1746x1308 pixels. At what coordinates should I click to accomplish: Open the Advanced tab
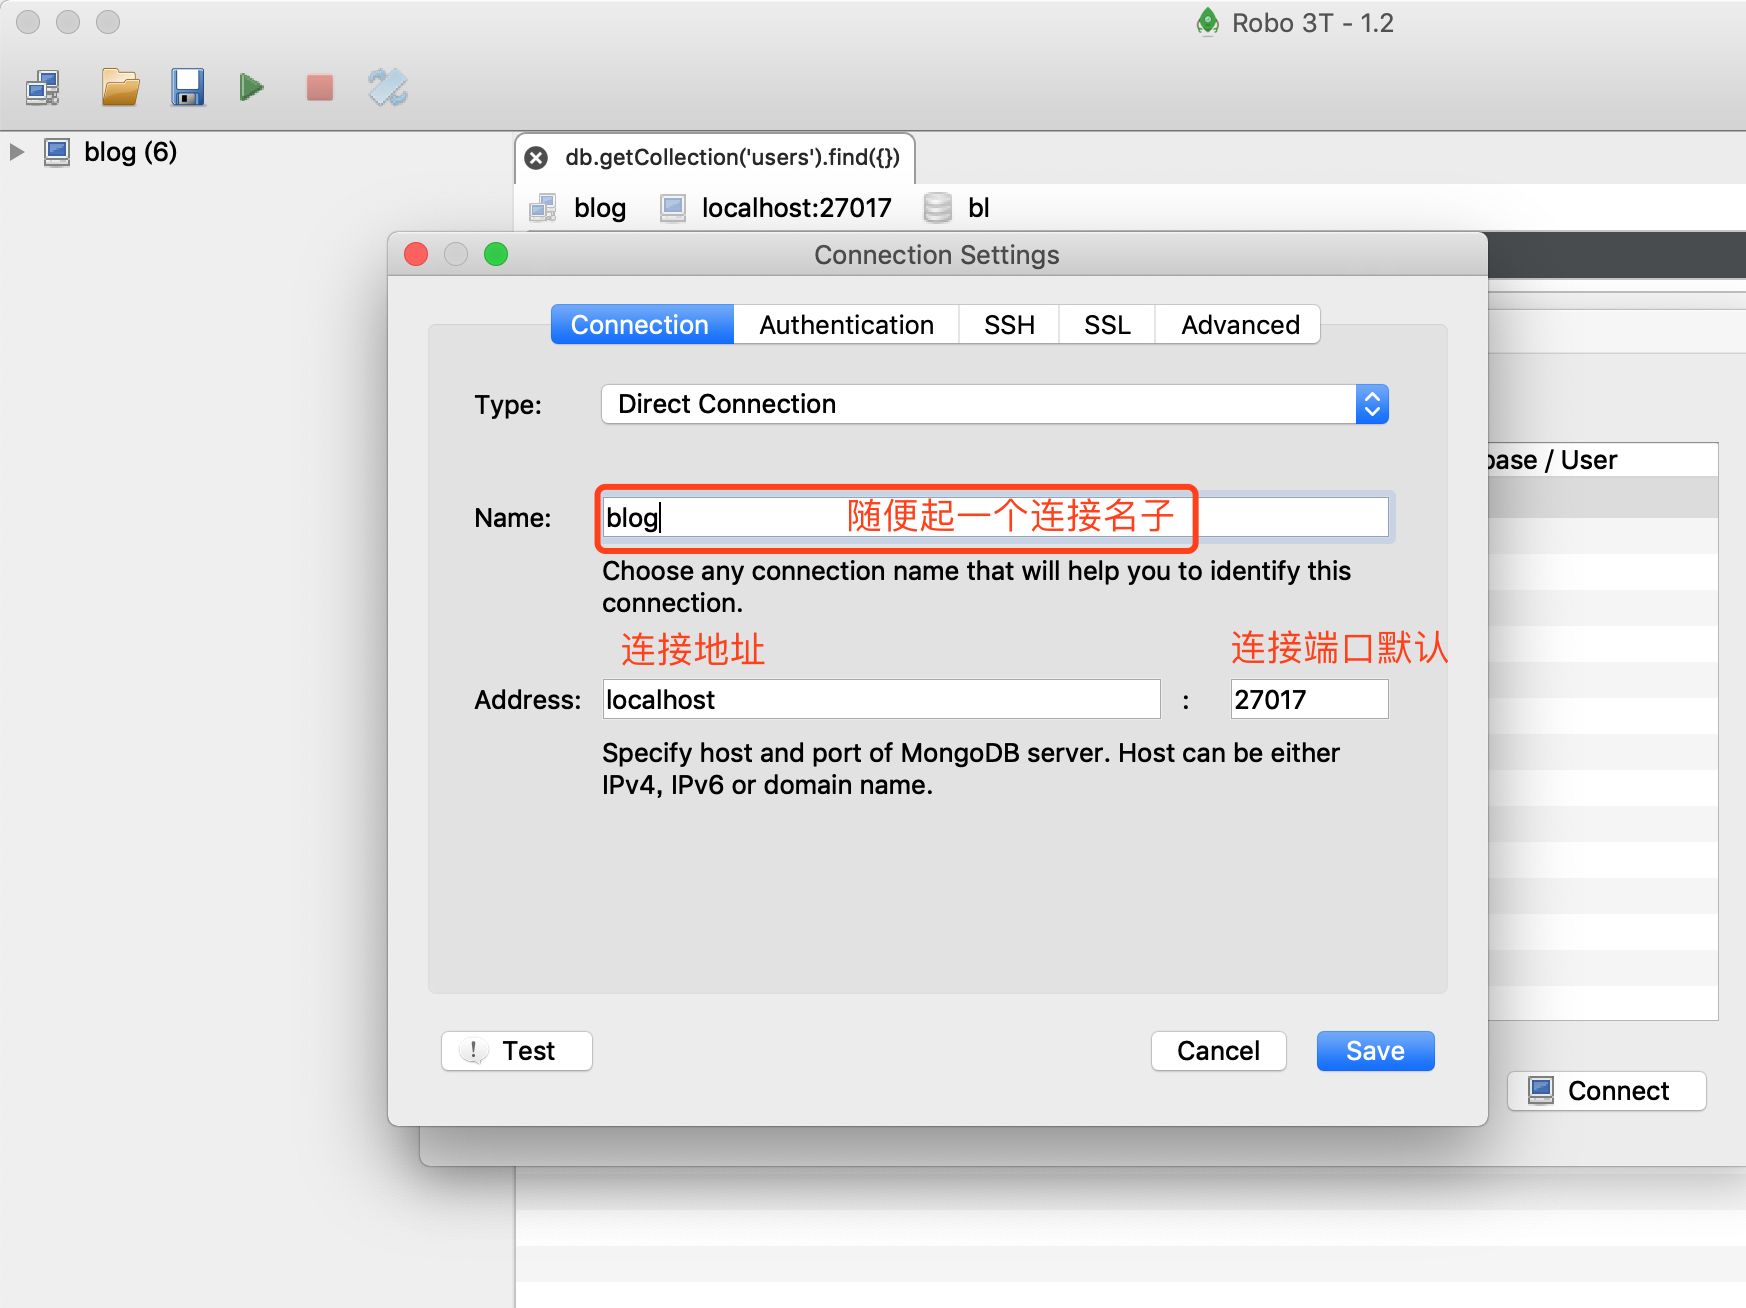(x=1239, y=325)
